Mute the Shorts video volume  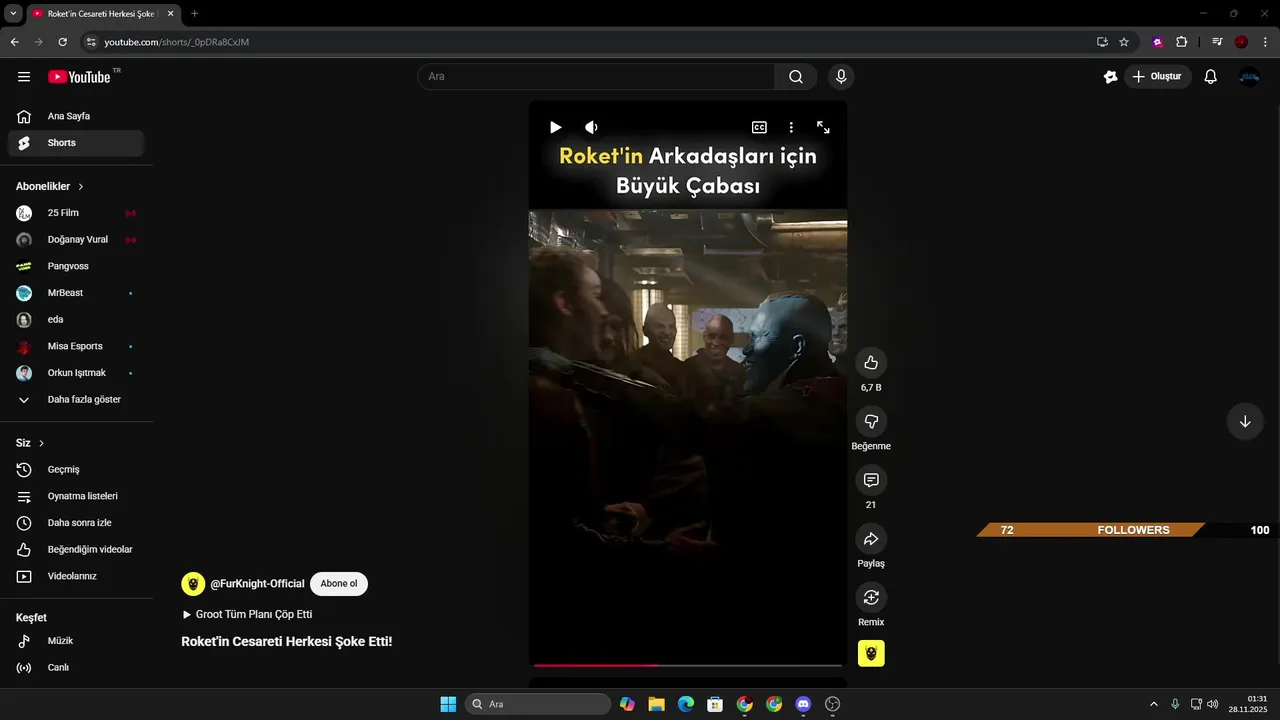592,127
